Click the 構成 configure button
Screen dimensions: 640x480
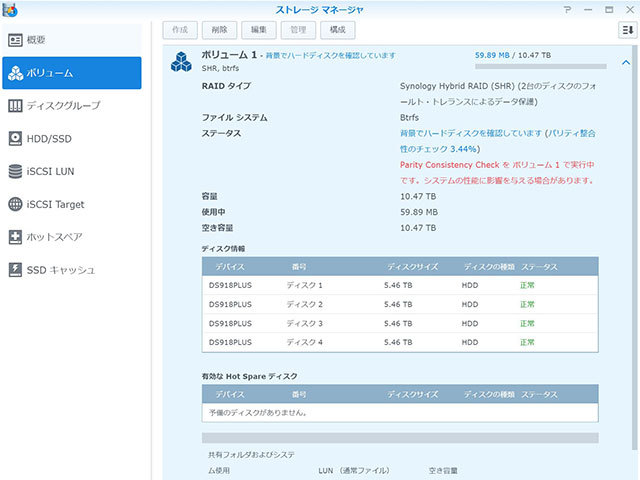click(338, 30)
